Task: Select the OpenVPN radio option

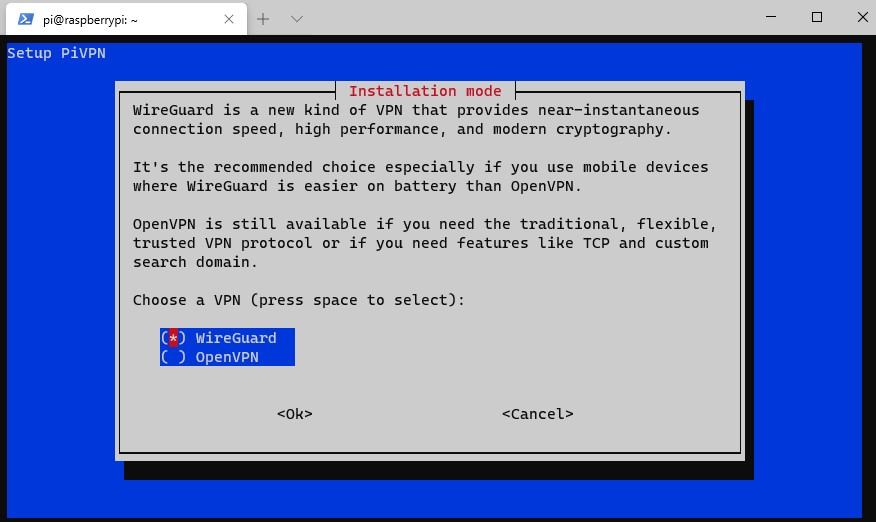Action: 173,357
